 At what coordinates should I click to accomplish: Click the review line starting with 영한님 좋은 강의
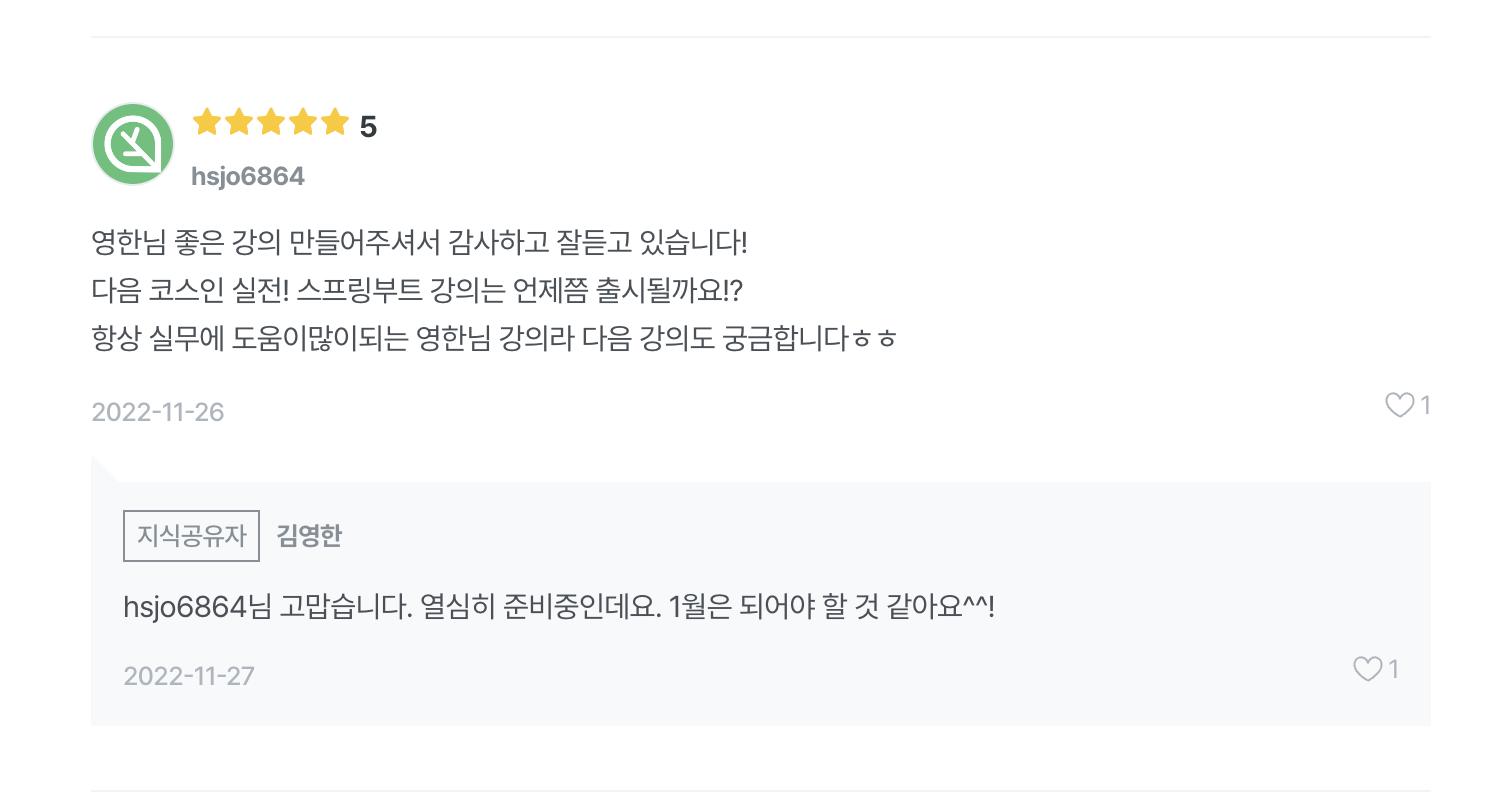coord(419,242)
